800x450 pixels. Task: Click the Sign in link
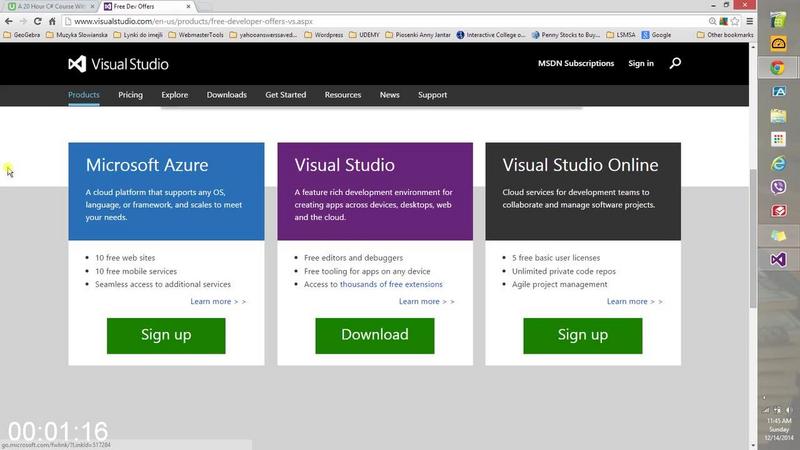pos(641,63)
